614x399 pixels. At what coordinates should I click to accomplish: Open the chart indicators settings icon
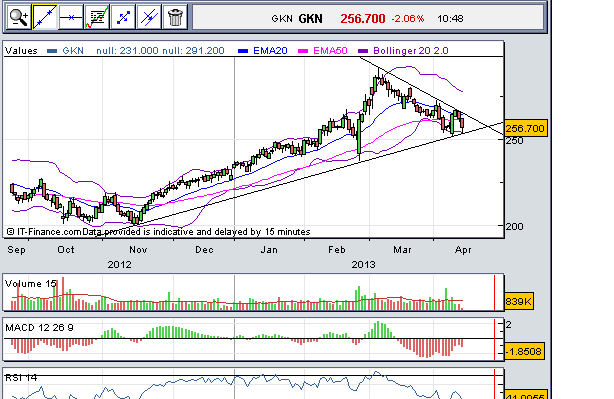(97, 17)
